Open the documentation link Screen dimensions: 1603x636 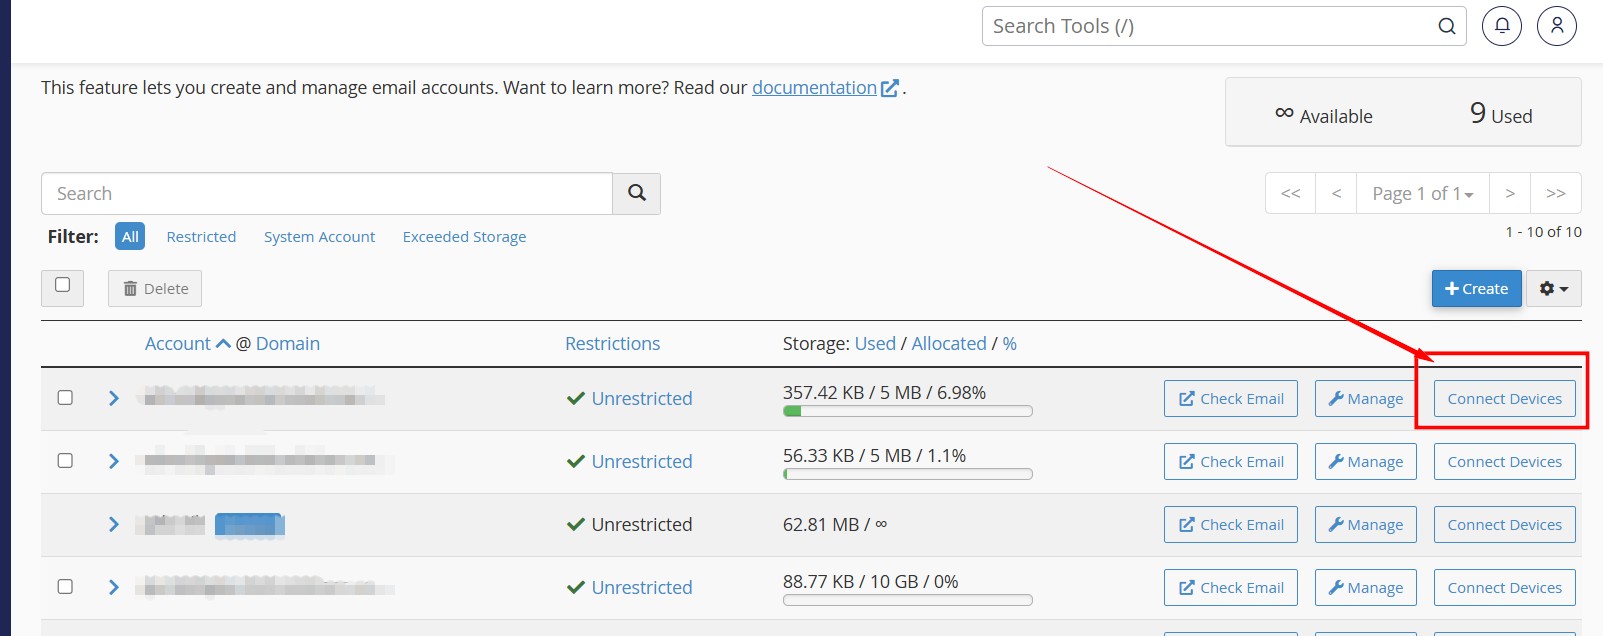[814, 88]
